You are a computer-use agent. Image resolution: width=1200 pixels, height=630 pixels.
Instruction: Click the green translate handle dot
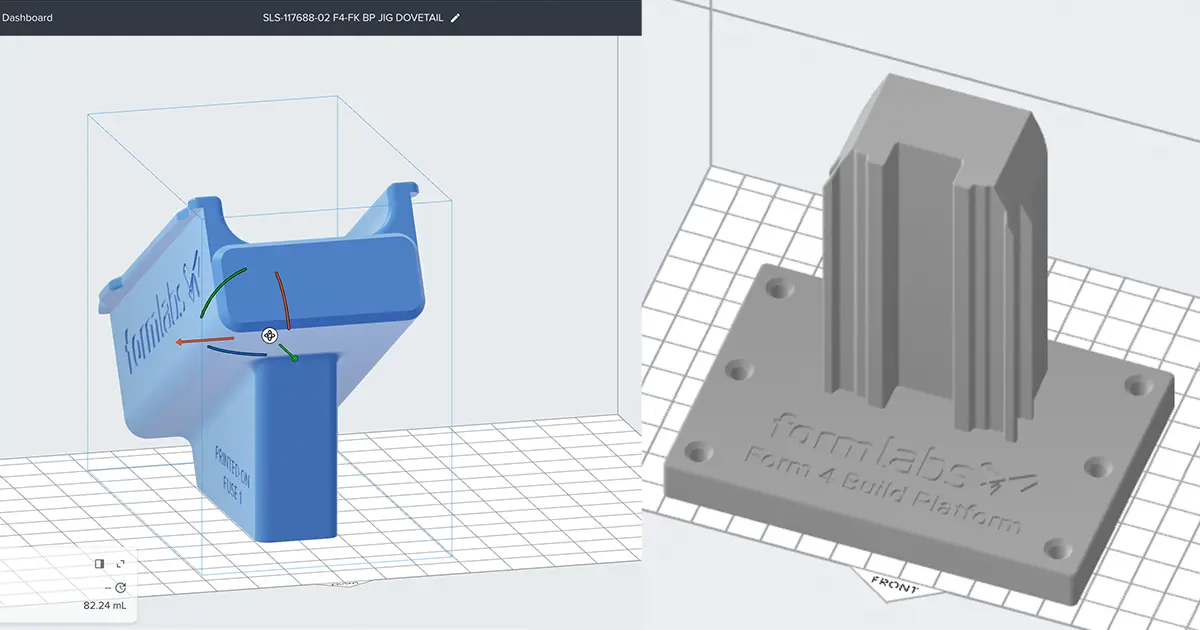click(295, 358)
